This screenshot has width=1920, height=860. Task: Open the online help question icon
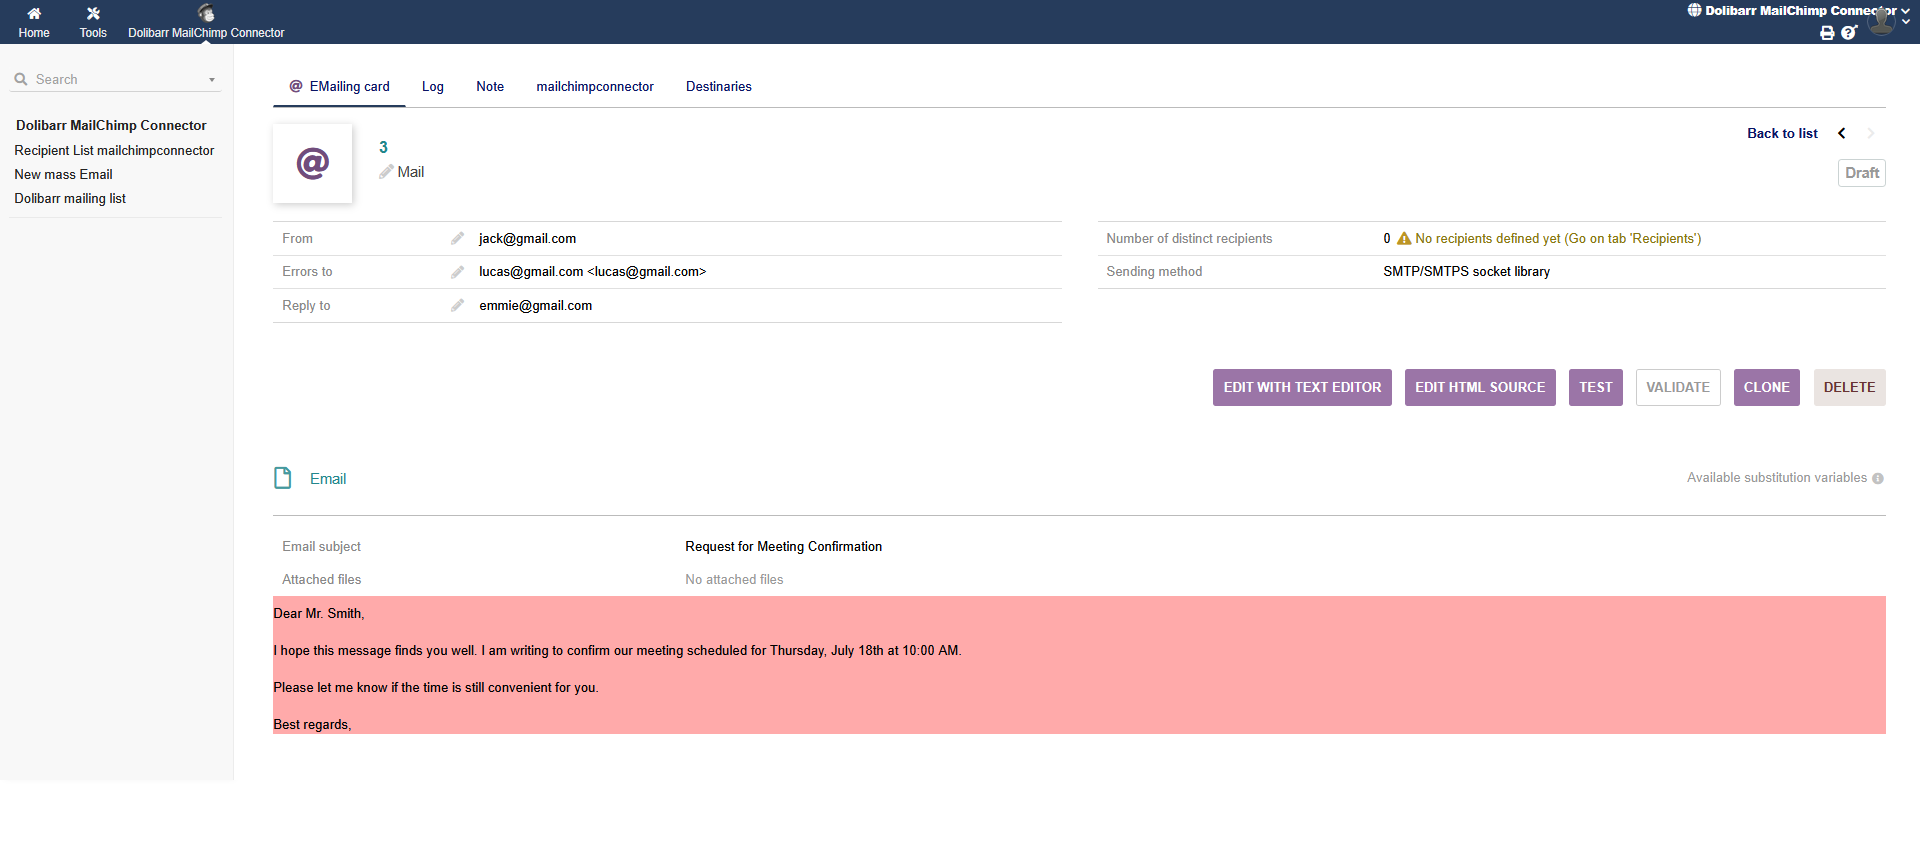[x=1849, y=33]
